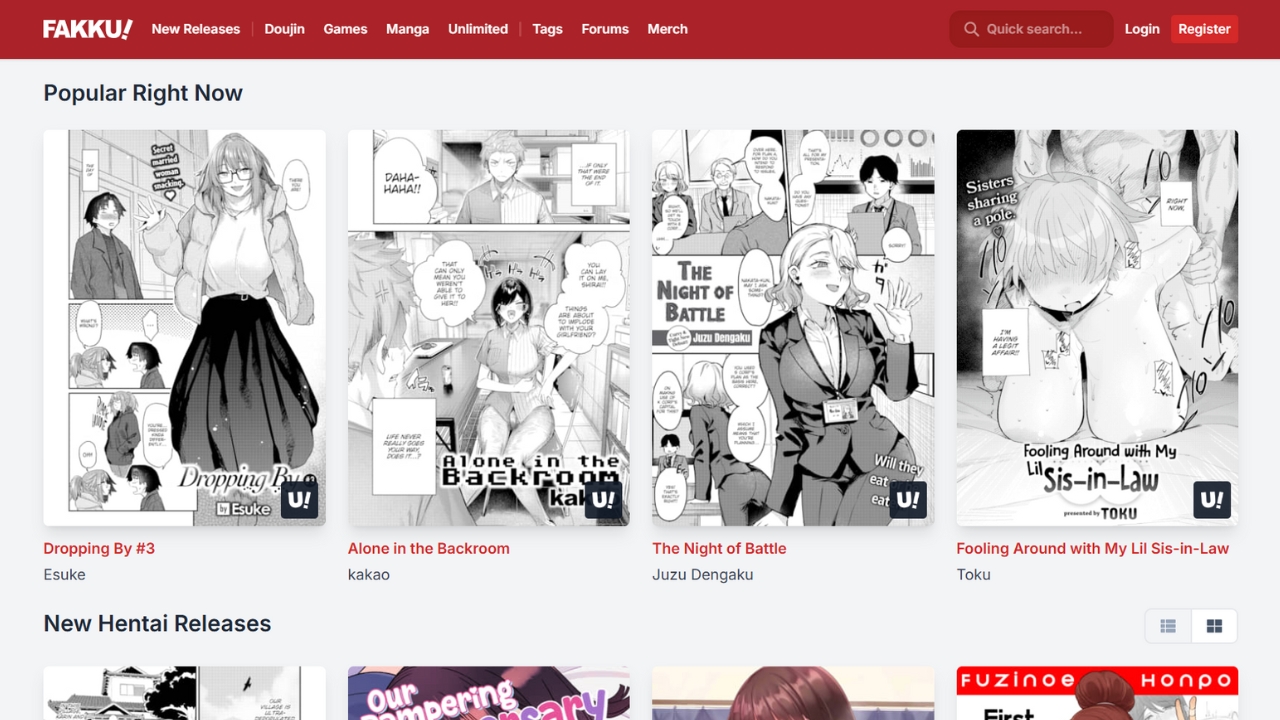Open the New Releases menu item
The height and width of the screenshot is (720, 1280).
pos(196,29)
